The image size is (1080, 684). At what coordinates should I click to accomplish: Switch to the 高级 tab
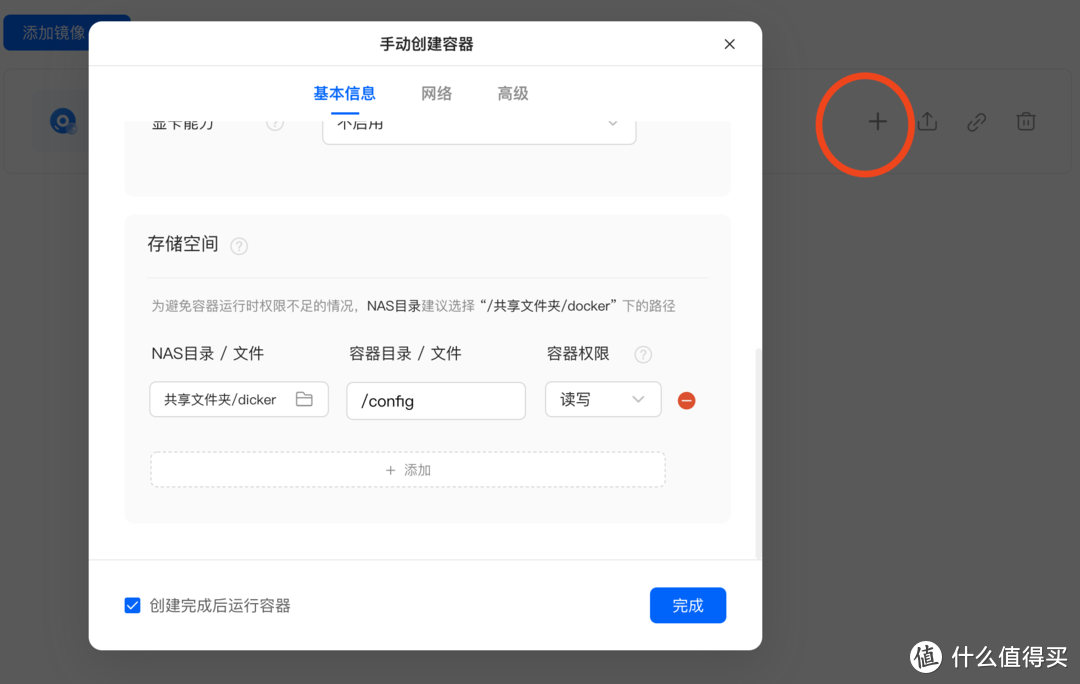(512, 93)
